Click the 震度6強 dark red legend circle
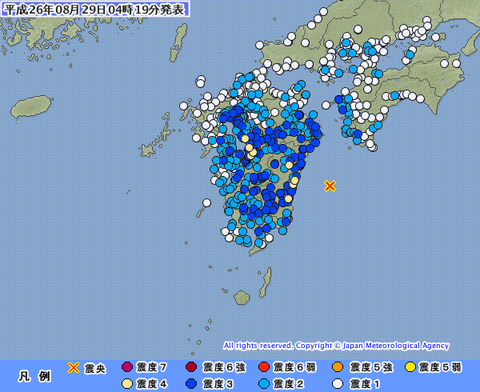 (x=191, y=367)
